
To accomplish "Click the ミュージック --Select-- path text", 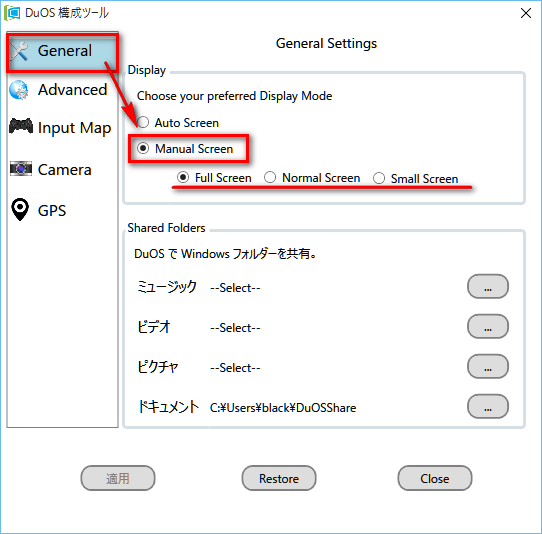I will tap(235, 288).
